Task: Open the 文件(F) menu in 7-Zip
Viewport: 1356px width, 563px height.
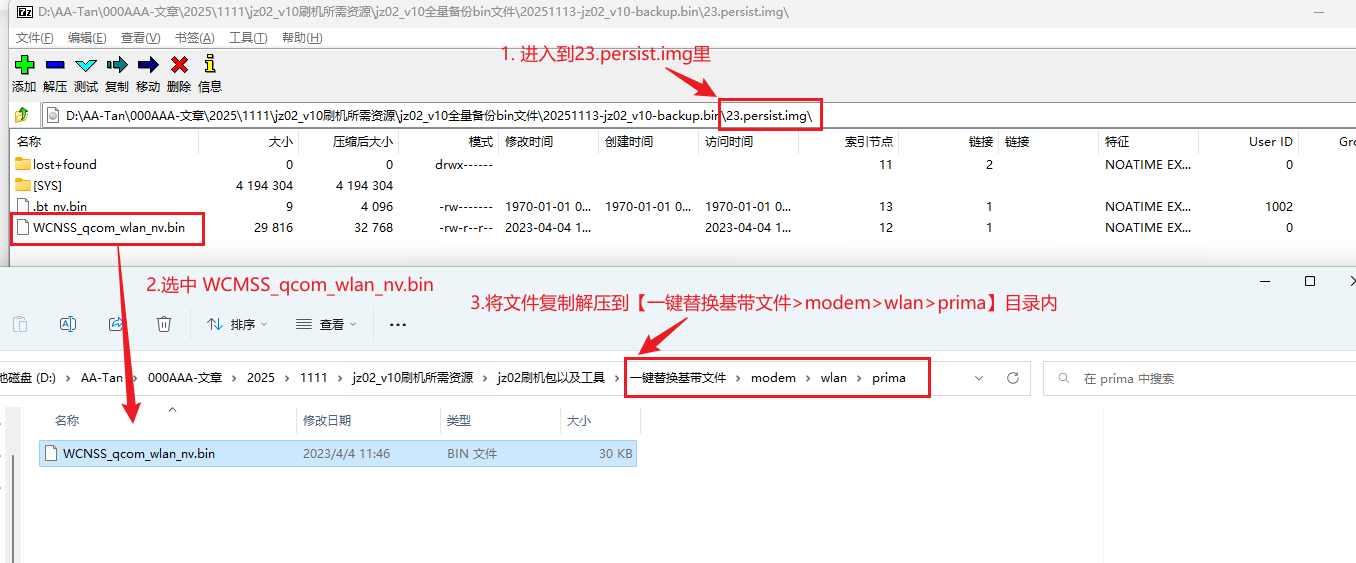Action: tap(34, 37)
